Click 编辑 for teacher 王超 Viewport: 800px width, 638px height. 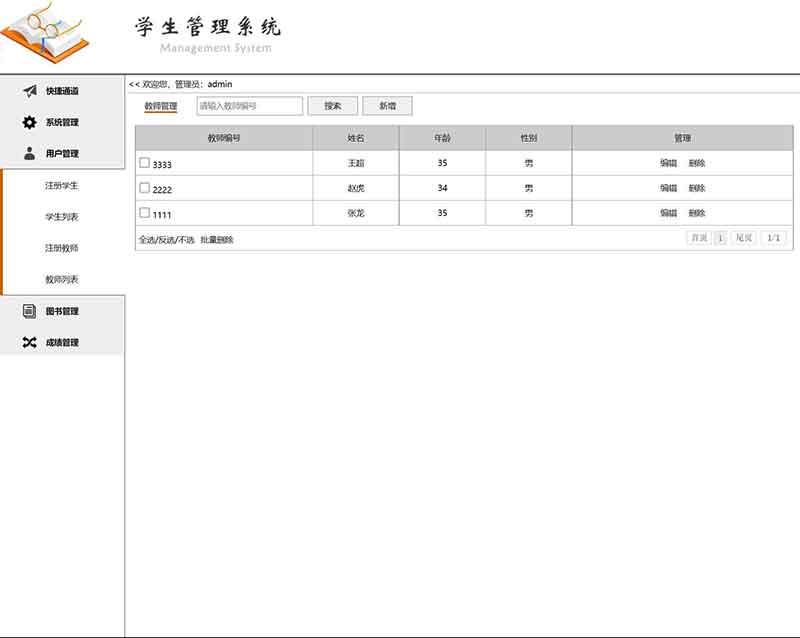[668, 163]
